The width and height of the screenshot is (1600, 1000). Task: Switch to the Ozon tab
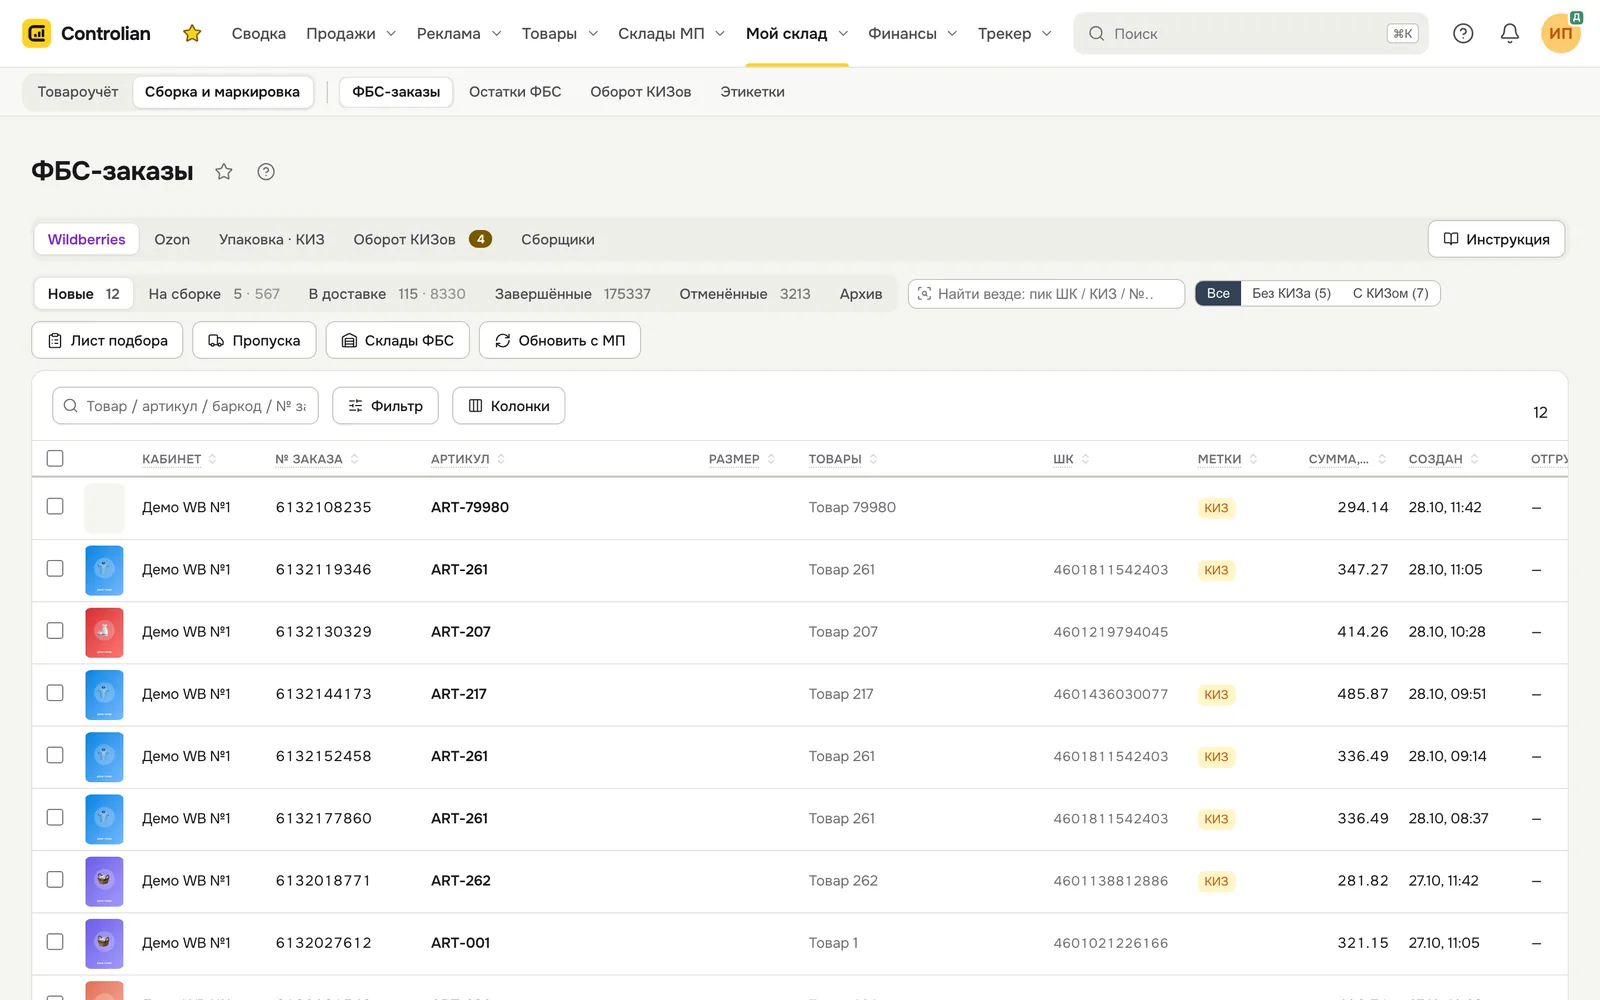tap(172, 239)
